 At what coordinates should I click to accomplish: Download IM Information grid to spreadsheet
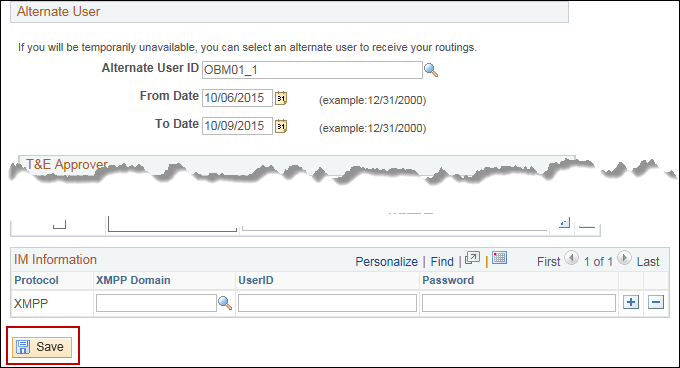point(499,258)
